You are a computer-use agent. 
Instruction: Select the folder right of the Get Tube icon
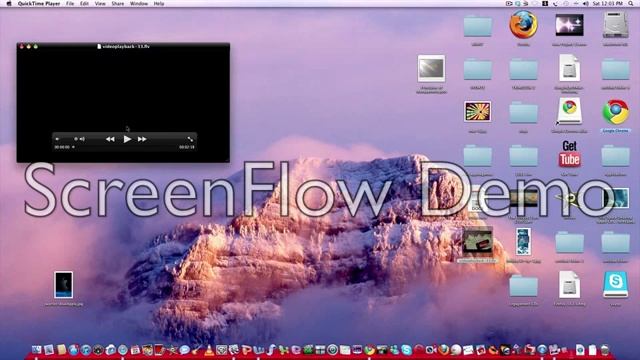616,156
